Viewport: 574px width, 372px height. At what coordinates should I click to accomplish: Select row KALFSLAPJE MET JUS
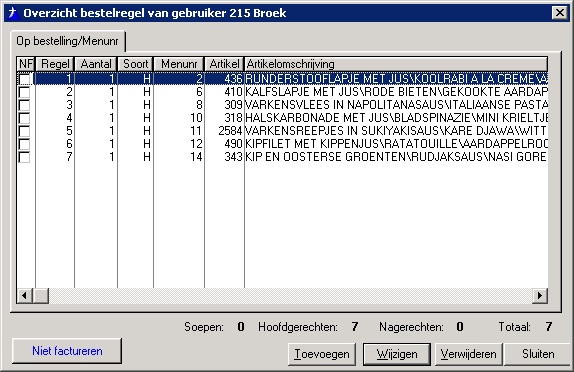coord(282,92)
